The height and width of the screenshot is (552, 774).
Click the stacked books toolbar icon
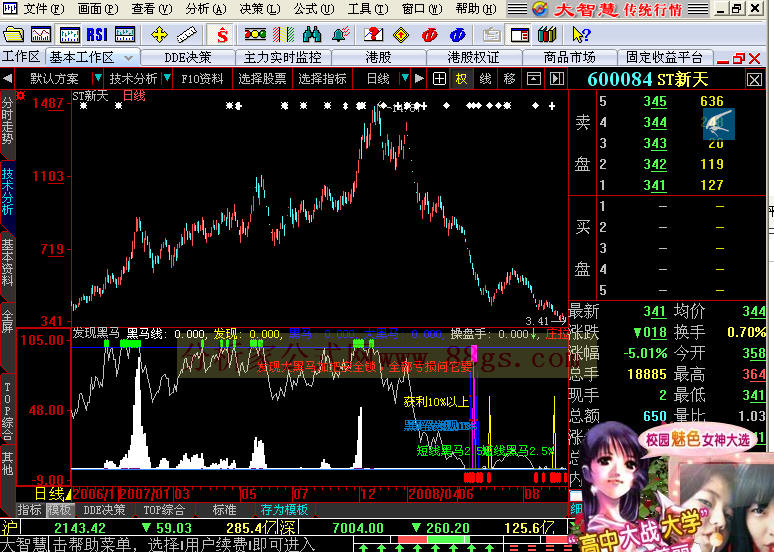547,35
